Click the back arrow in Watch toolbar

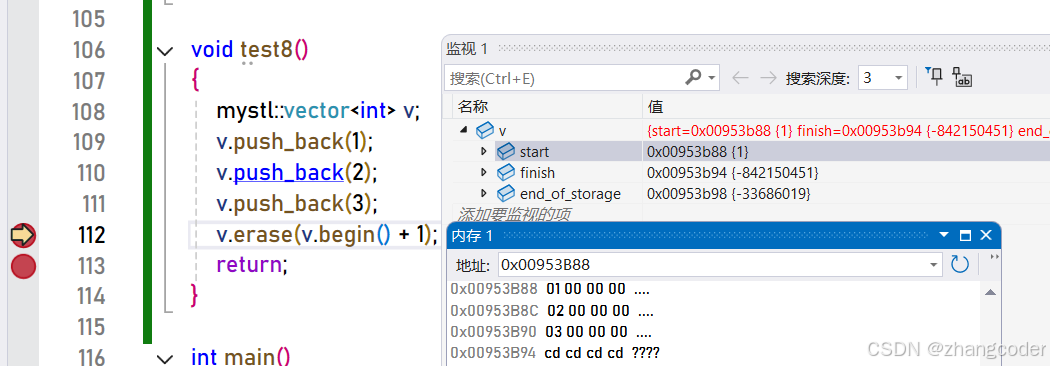tap(740, 78)
